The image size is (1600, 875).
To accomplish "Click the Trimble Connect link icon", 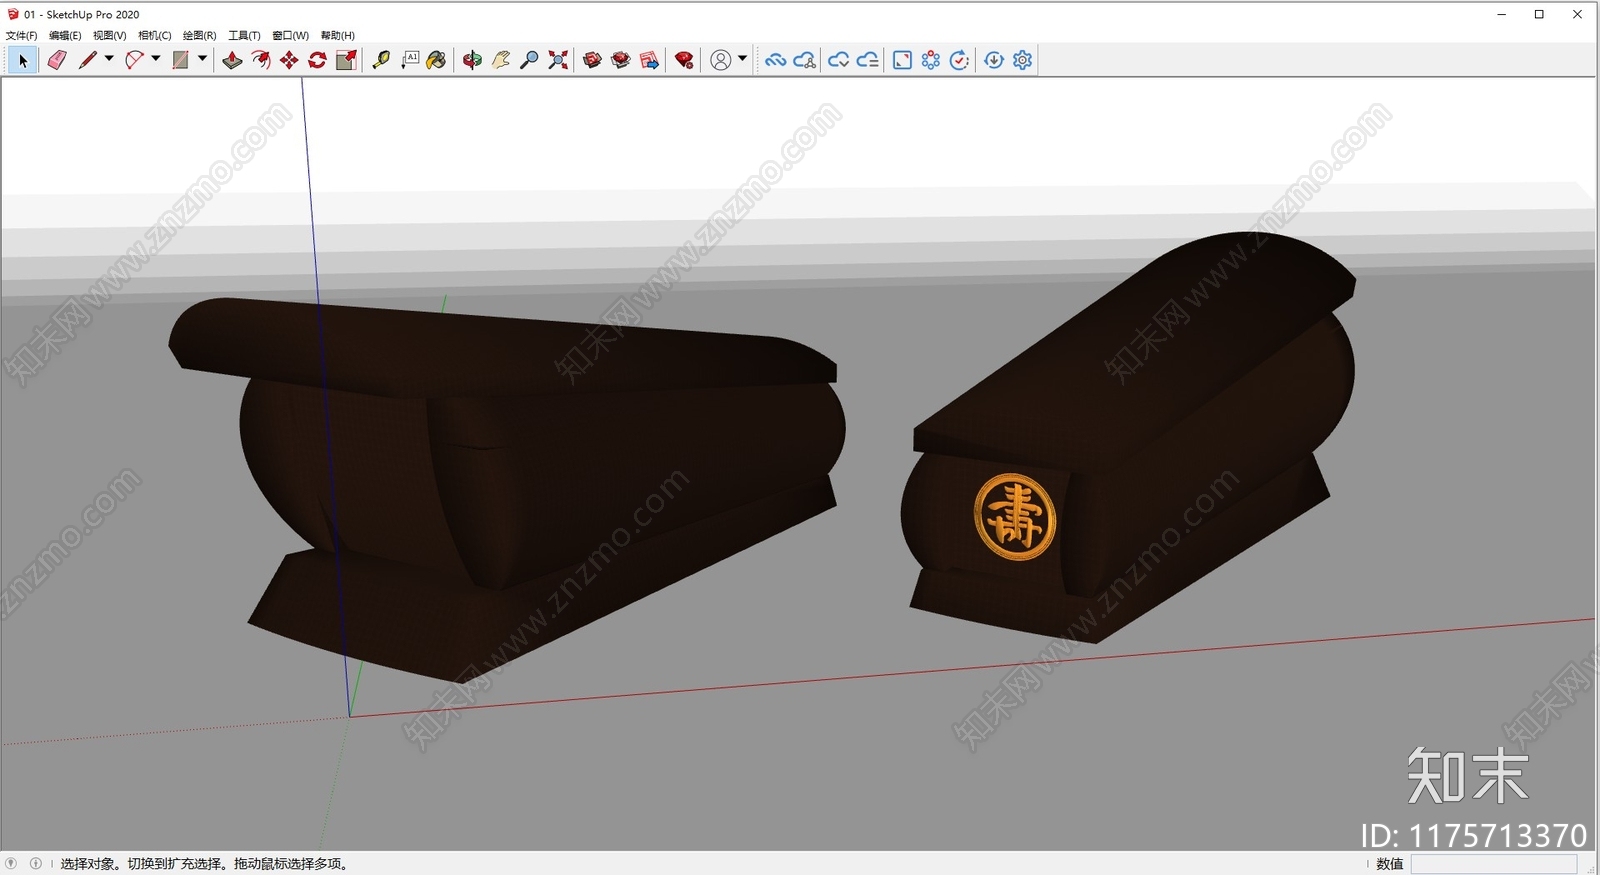I will point(775,61).
